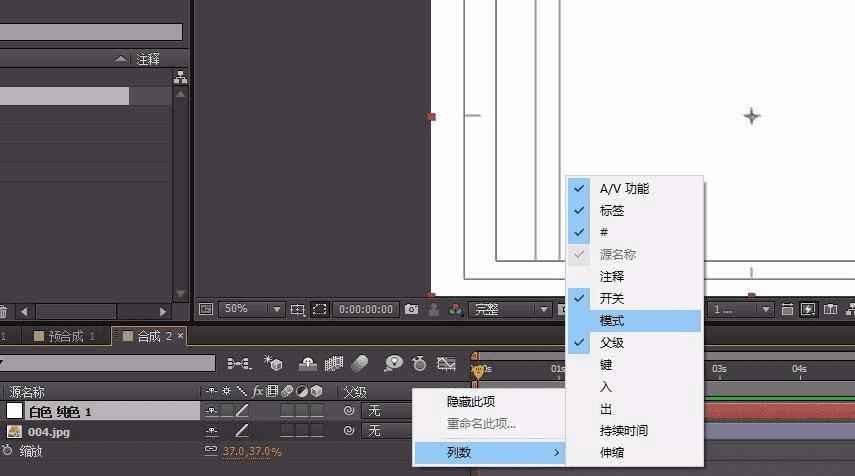
Task: Click the fx switch column header icon
Action: 257,391
